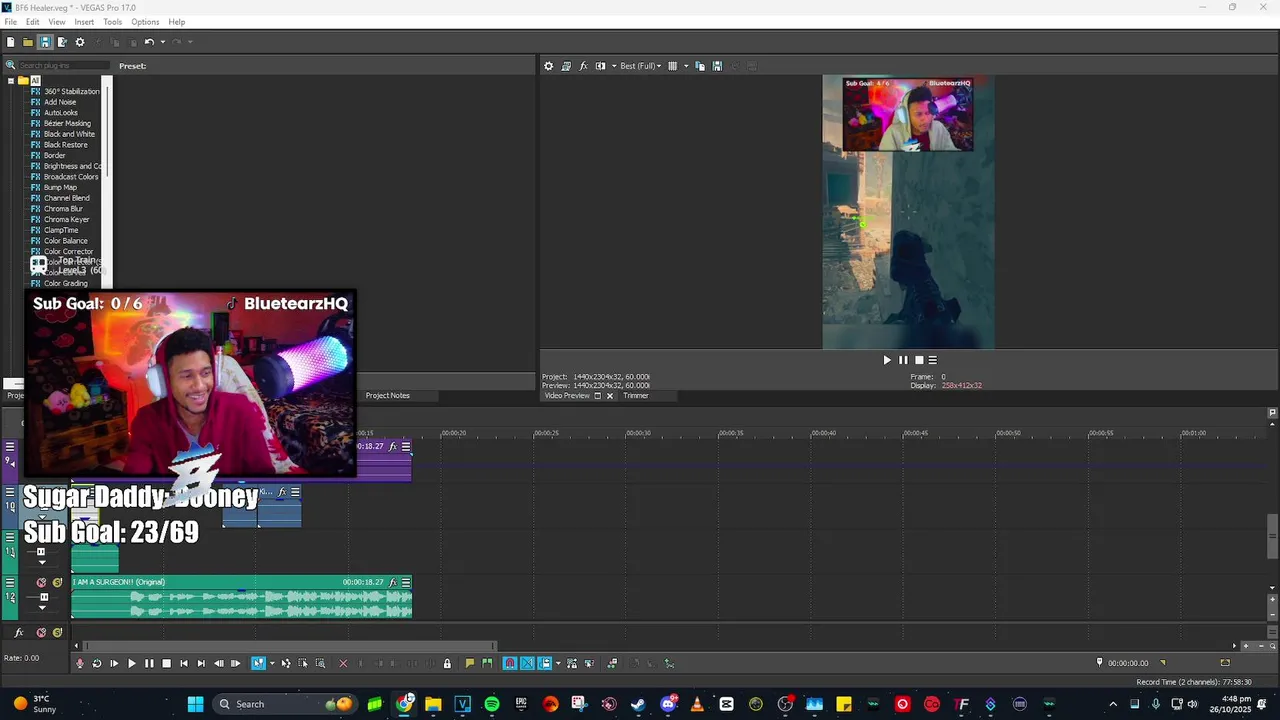The image size is (1280, 720).
Task: Open the Help menu
Action: click(x=177, y=22)
